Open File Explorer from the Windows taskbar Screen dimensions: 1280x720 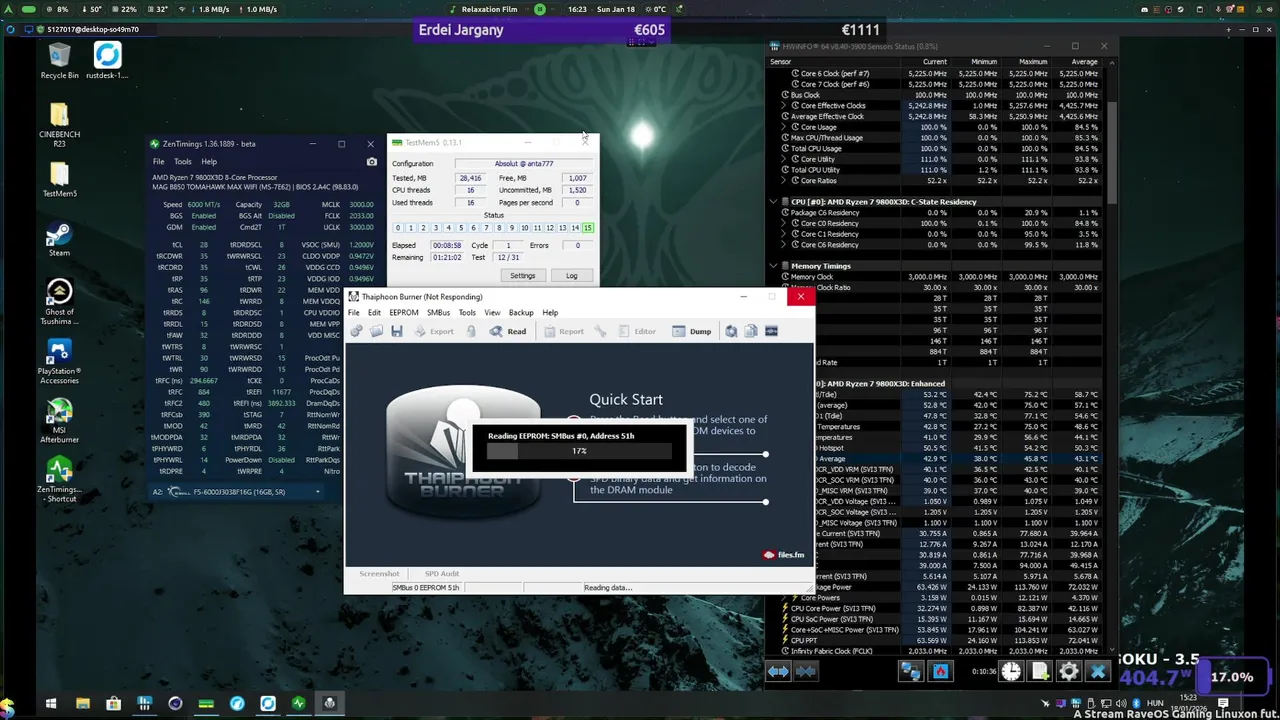[82, 703]
